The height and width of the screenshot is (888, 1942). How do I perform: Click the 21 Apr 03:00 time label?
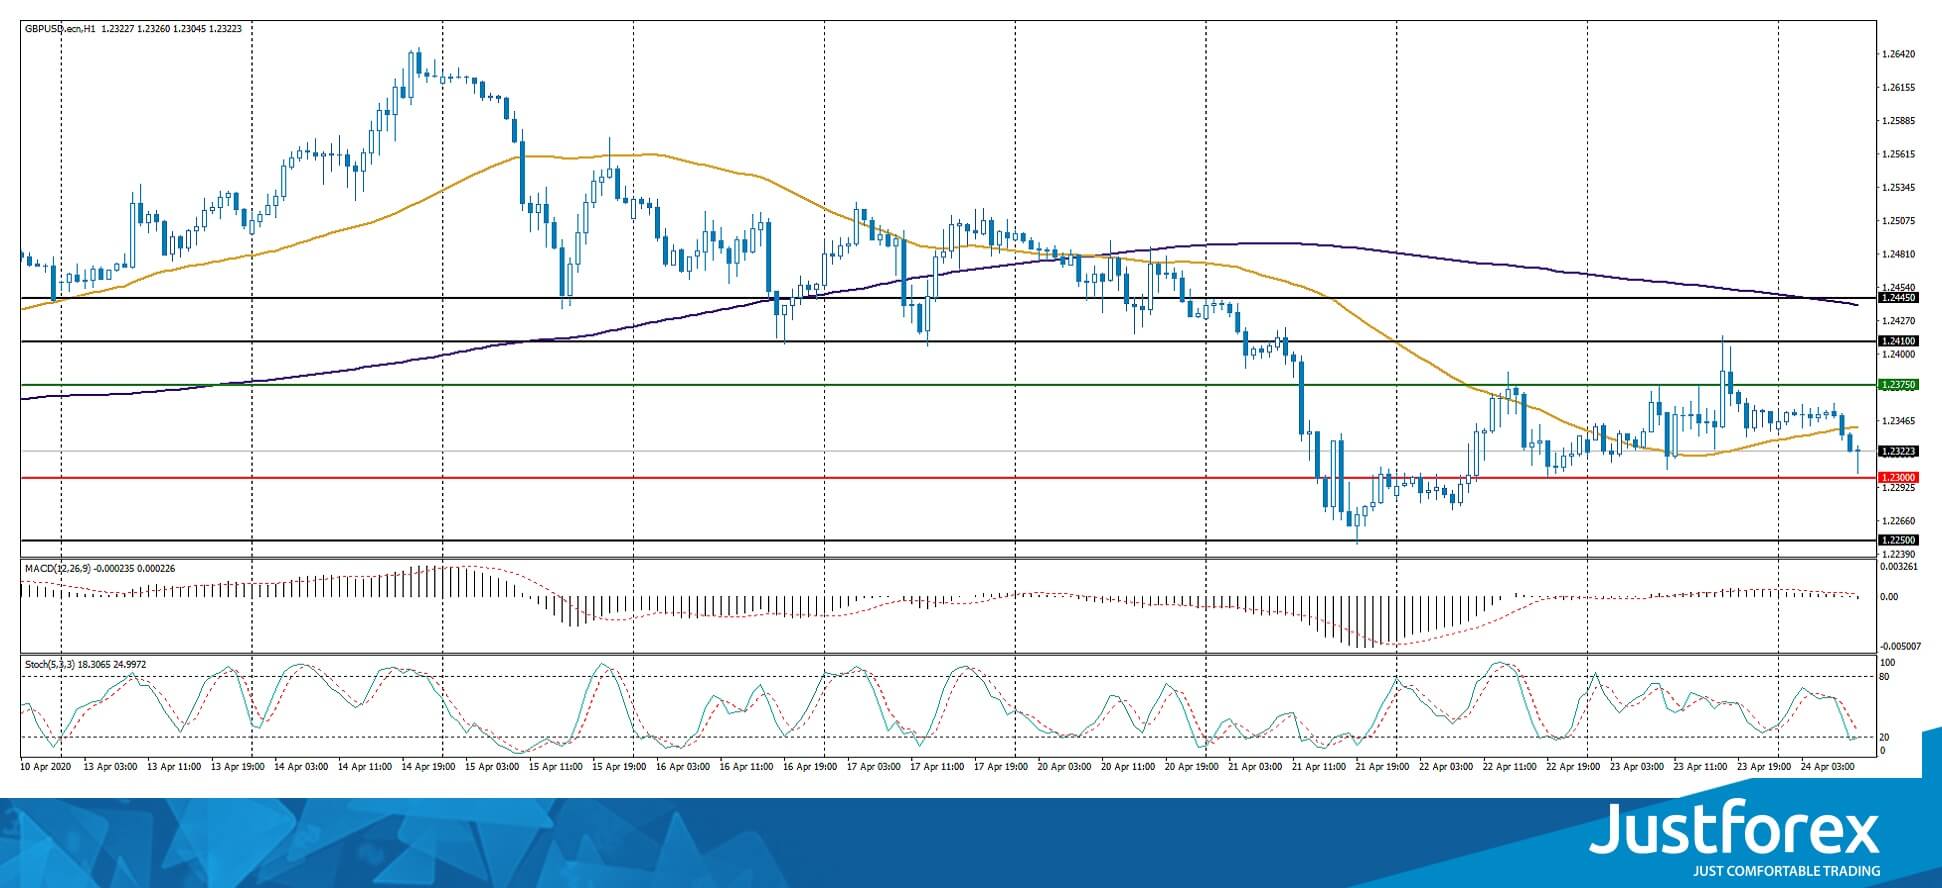pos(1256,766)
